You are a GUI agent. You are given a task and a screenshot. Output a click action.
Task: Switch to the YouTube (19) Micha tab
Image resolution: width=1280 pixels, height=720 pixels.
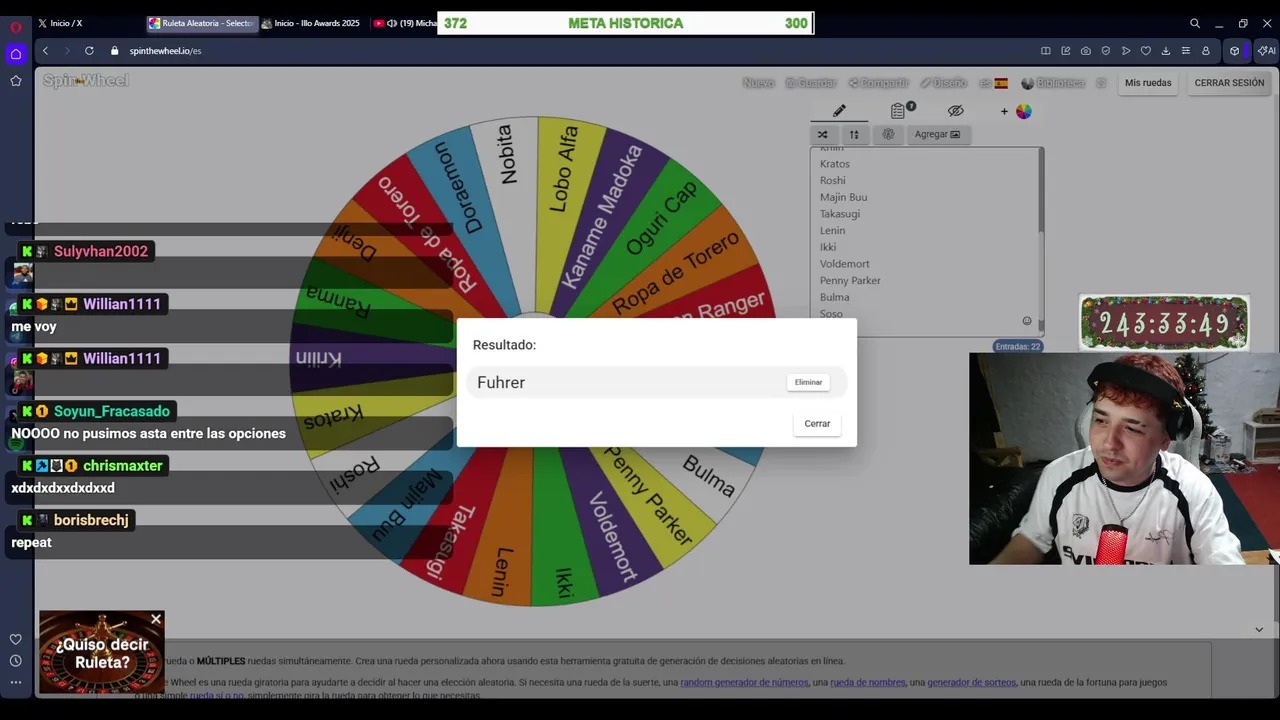coord(403,23)
